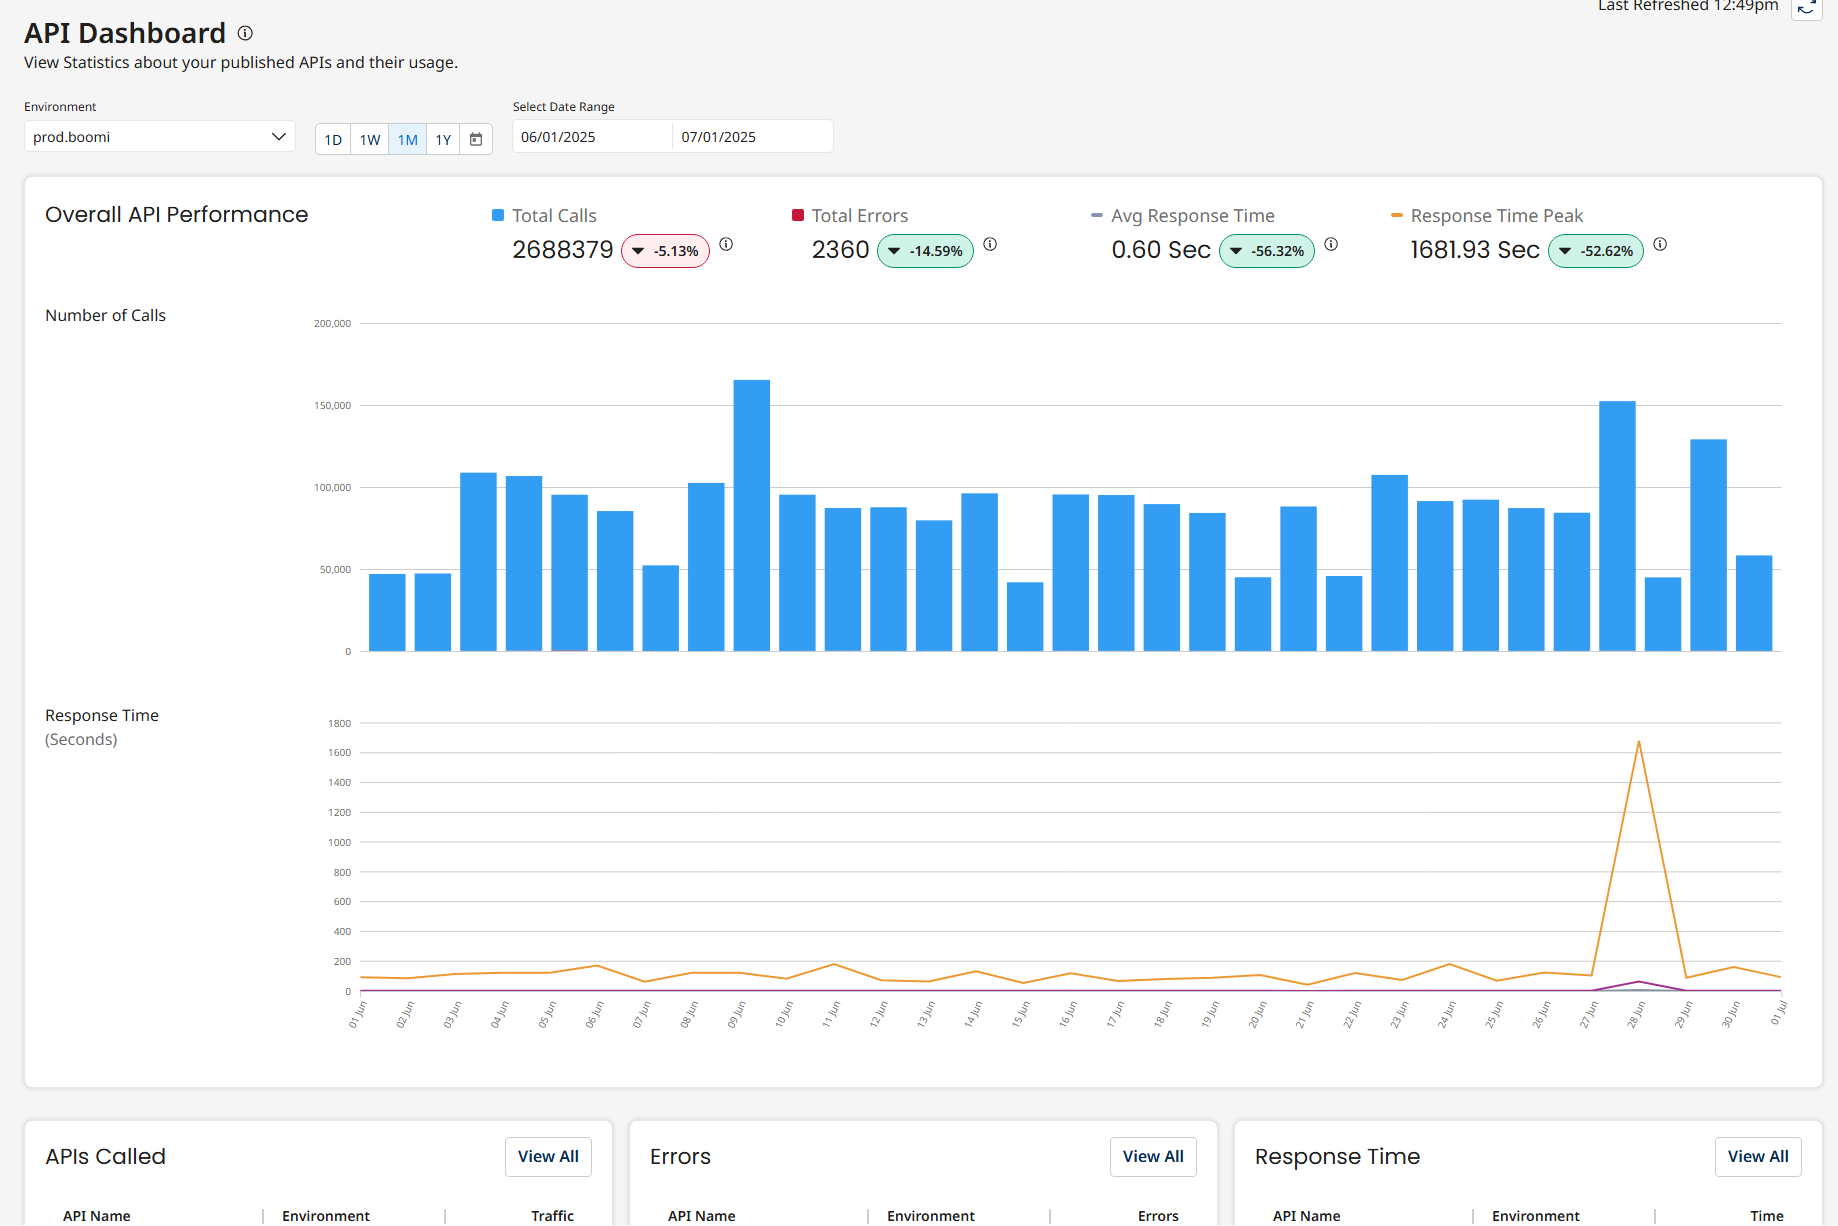The height and width of the screenshot is (1226, 1838).
Task: Click View All in APIs Called panel
Action: click(548, 1157)
